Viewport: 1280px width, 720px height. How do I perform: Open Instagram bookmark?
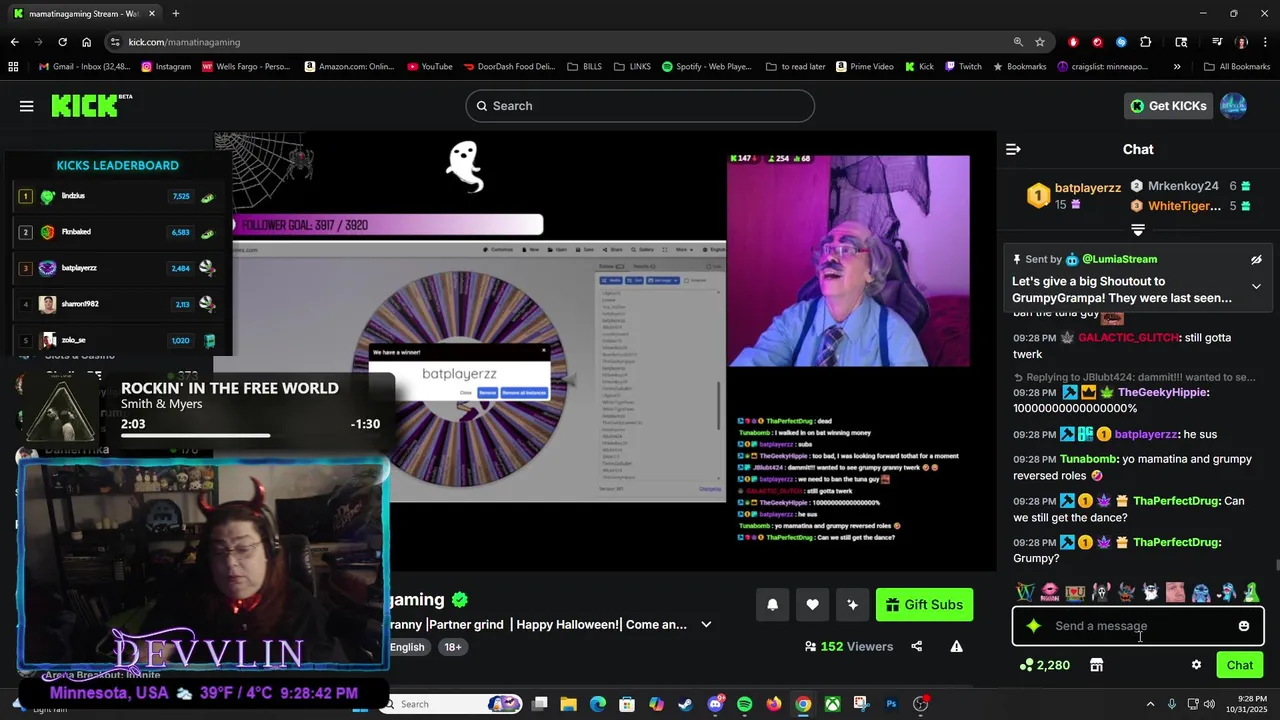click(x=166, y=67)
